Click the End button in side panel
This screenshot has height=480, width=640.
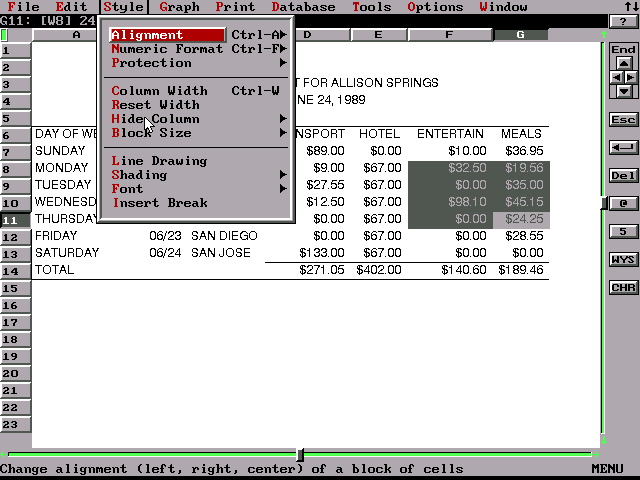[623, 49]
